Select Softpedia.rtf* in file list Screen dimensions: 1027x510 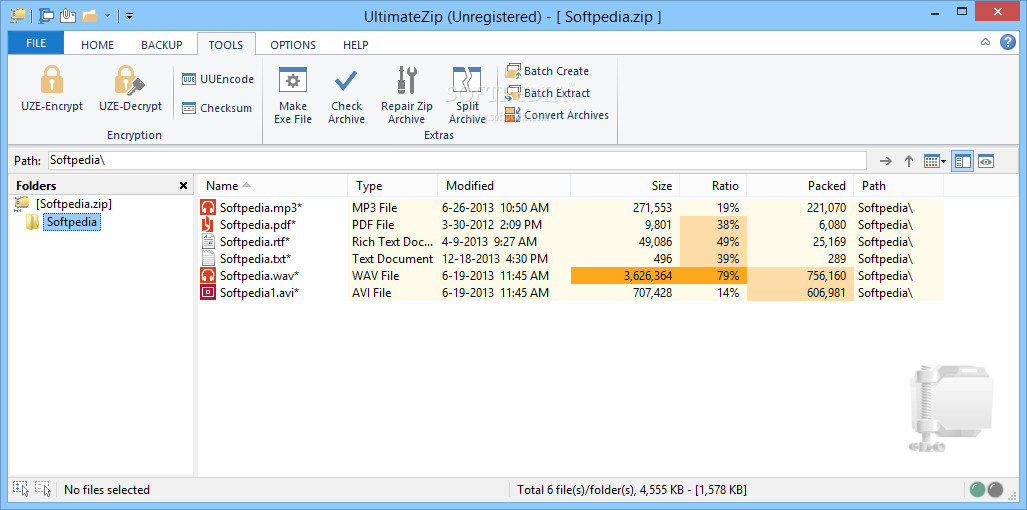pos(256,242)
